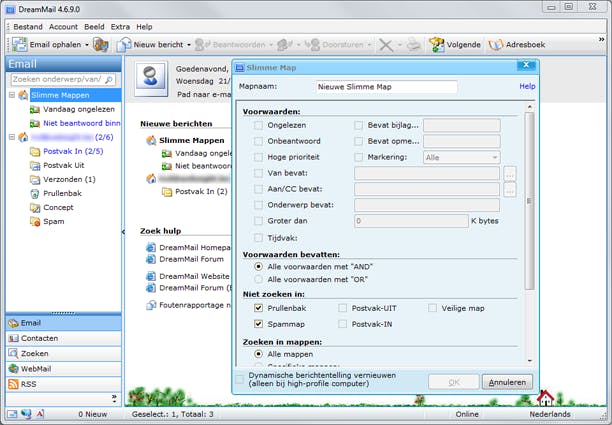Click the Volgende toolbar icon
The image size is (612, 425).
(436, 44)
